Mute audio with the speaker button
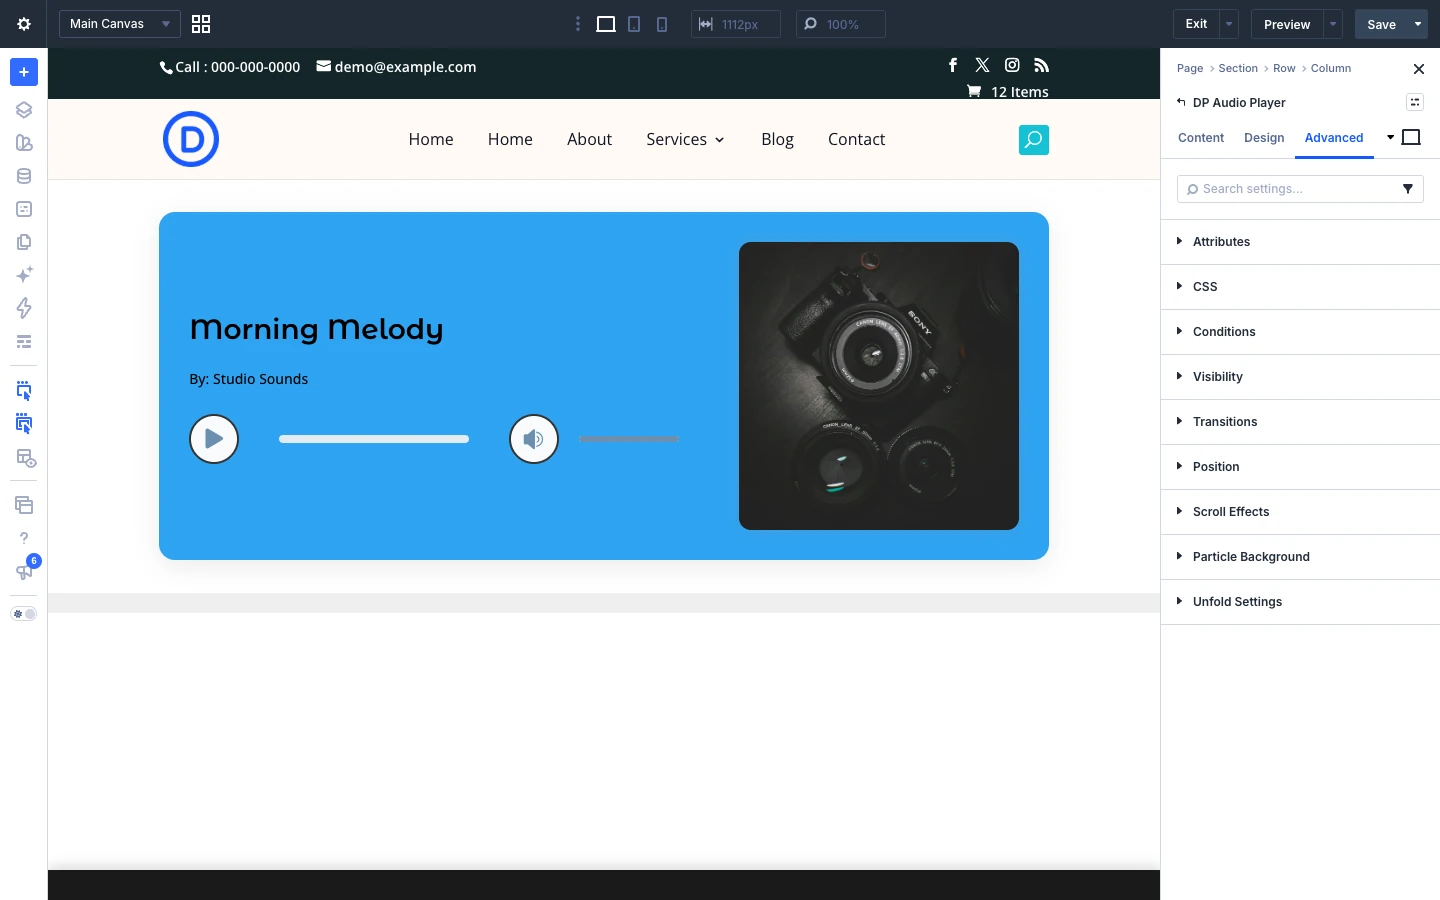Image resolution: width=1440 pixels, height=900 pixels. point(534,439)
